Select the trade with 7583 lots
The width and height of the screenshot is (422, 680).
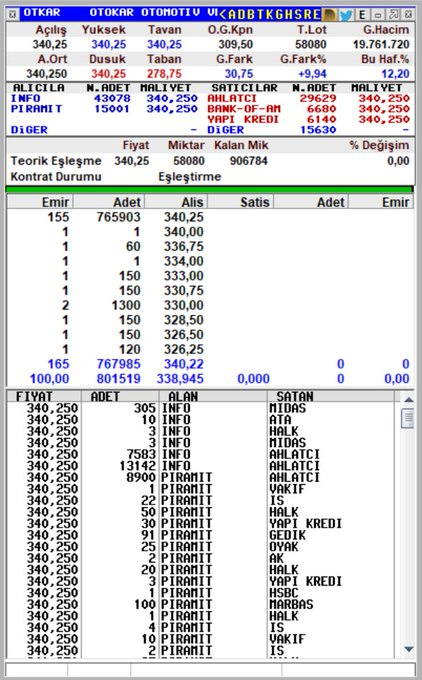click(202, 454)
